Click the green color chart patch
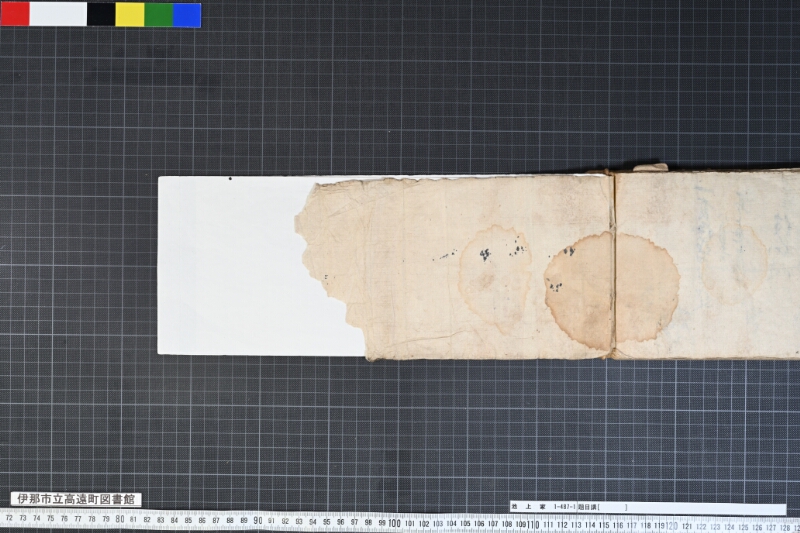The image size is (800, 533). [159, 14]
